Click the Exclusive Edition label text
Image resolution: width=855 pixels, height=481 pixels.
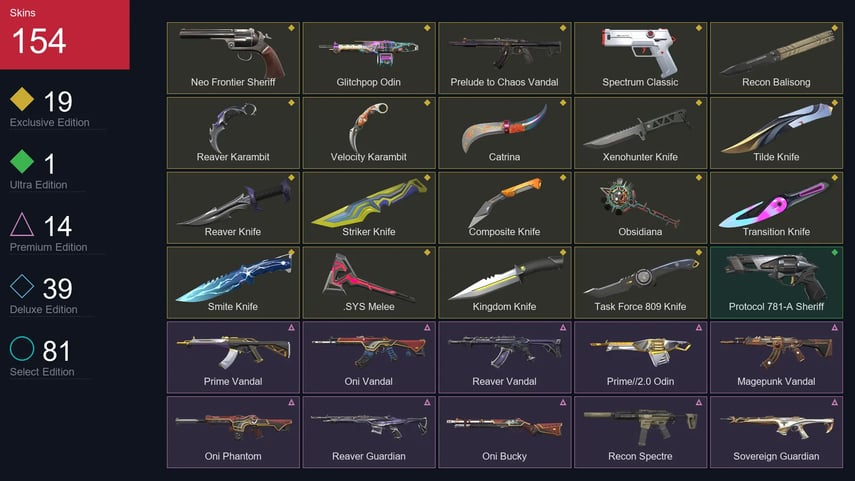pyautogui.click(x=50, y=123)
